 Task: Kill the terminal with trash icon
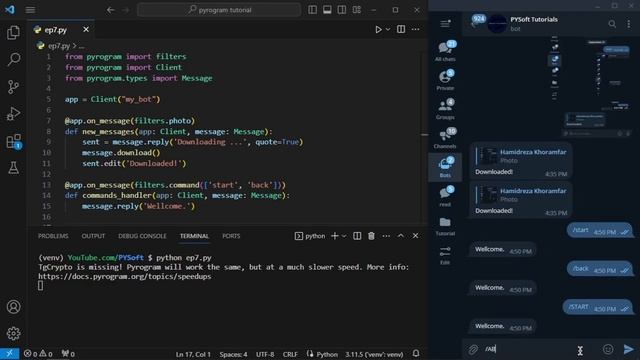tap(371, 236)
